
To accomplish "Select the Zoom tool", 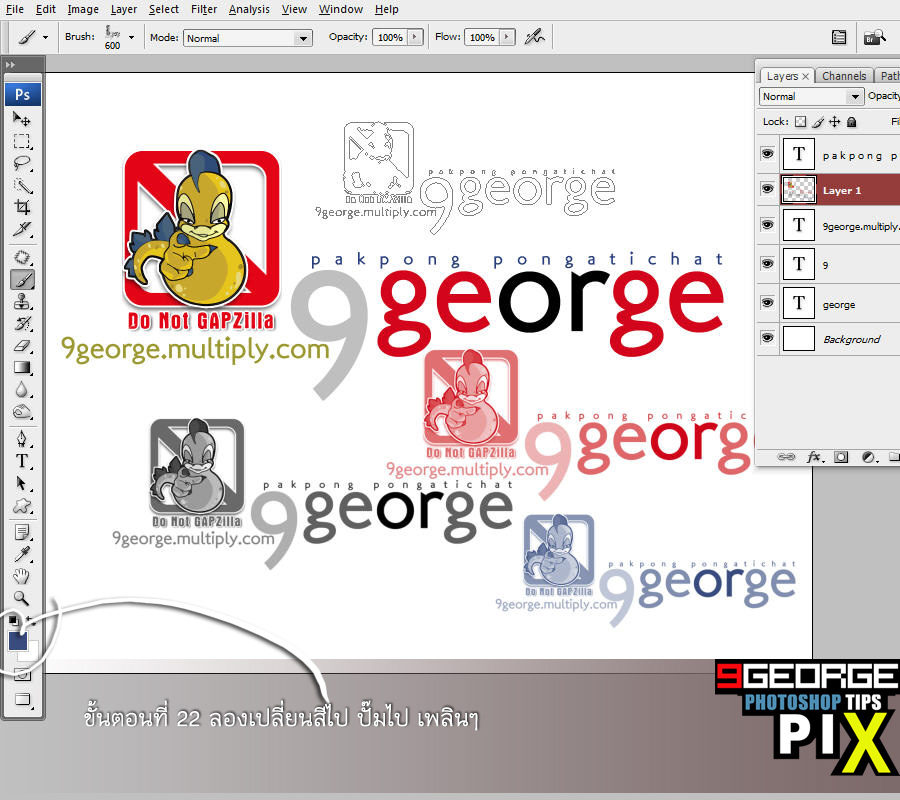I will pos(22,598).
